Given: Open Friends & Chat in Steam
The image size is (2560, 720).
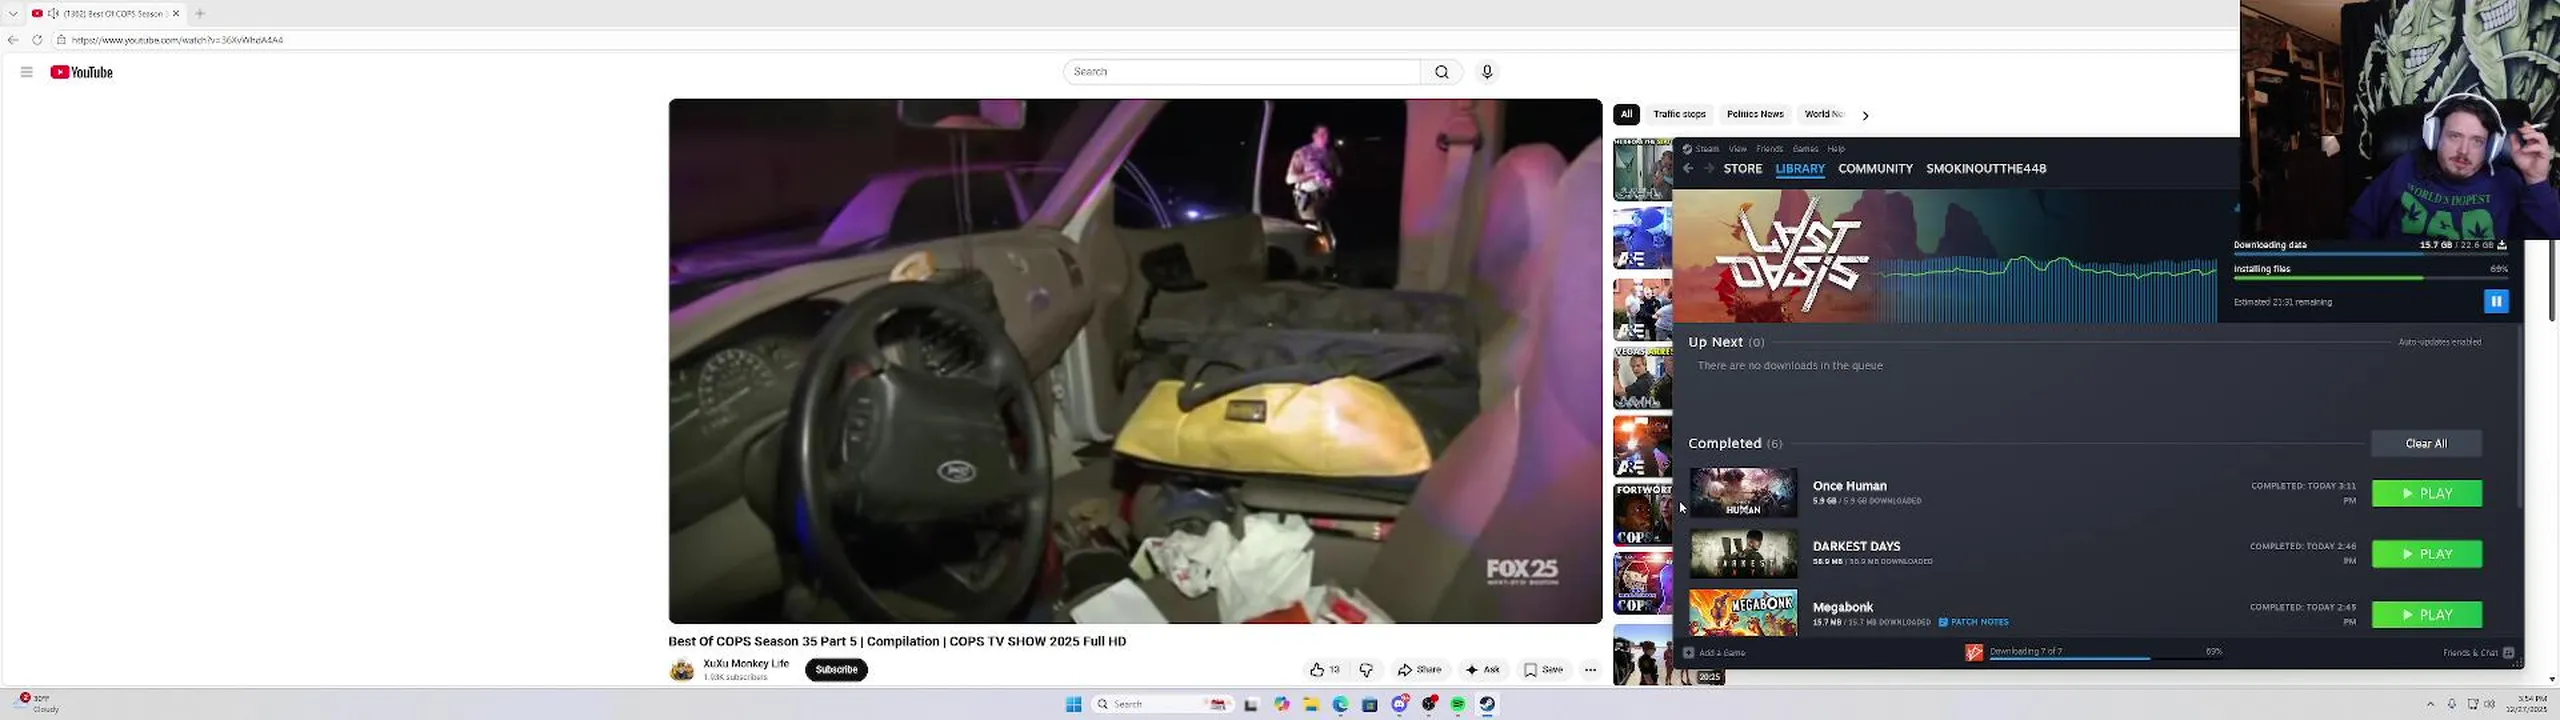Looking at the screenshot, I should point(2477,653).
